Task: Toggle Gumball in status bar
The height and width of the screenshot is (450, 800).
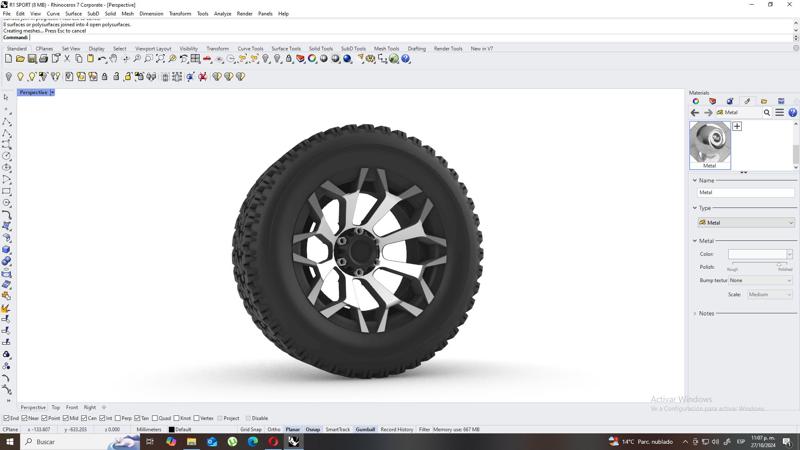Action: (x=365, y=430)
